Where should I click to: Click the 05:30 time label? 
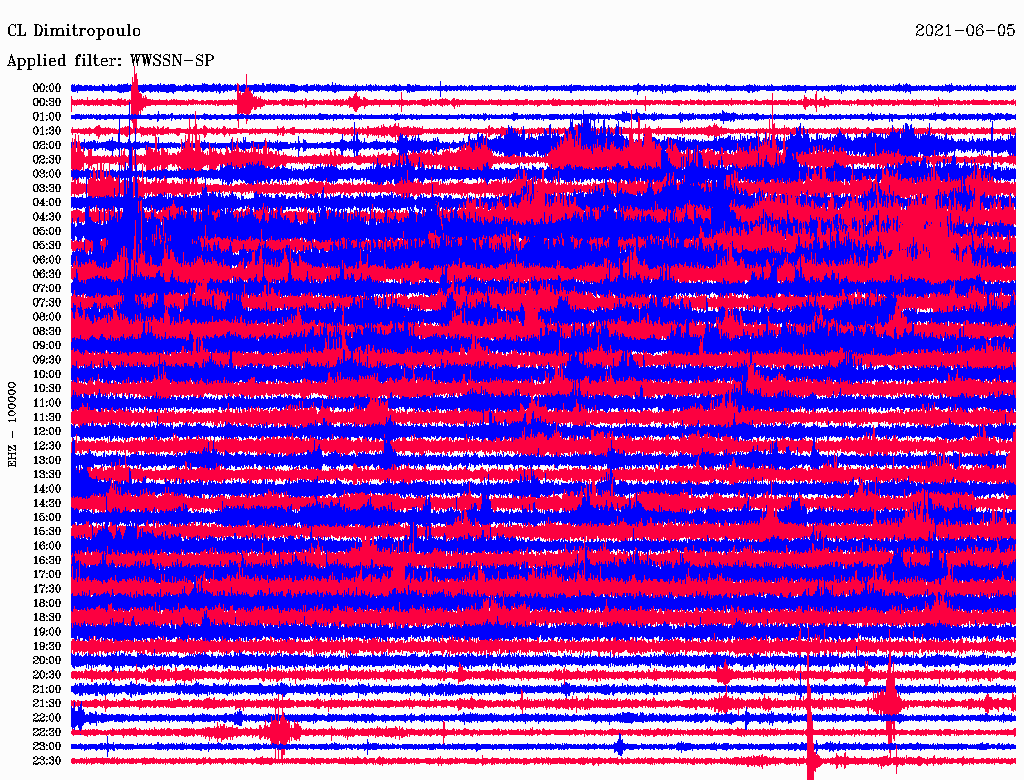point(47,245)
